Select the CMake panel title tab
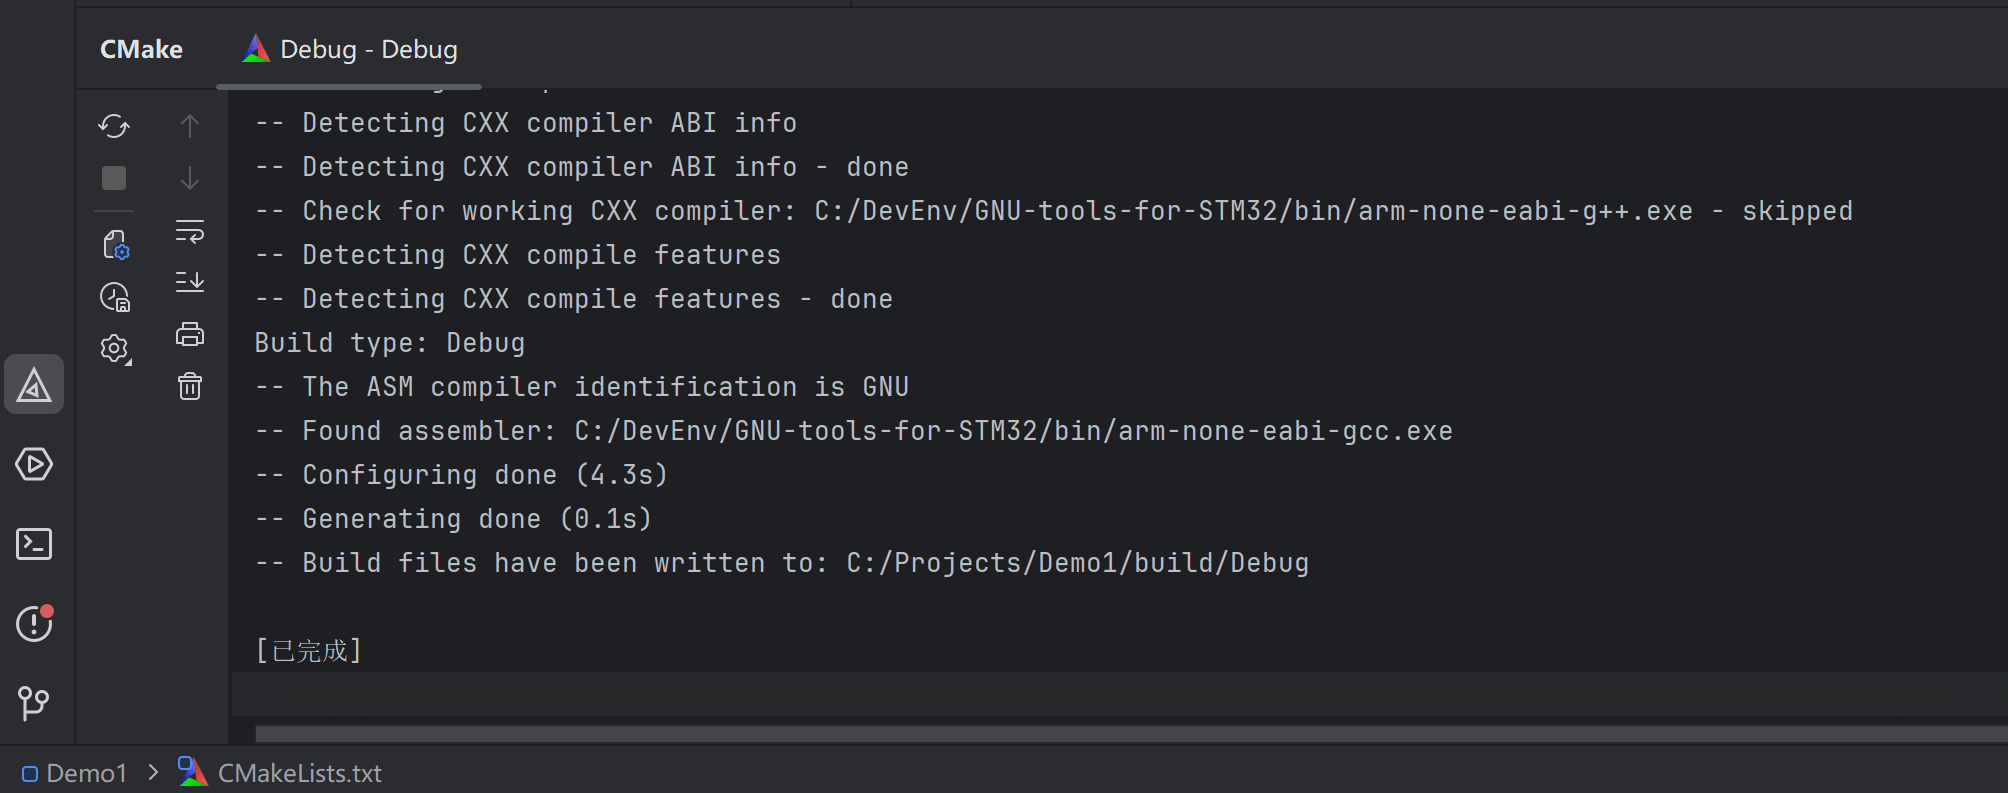2008x793 pixels. 141,50
